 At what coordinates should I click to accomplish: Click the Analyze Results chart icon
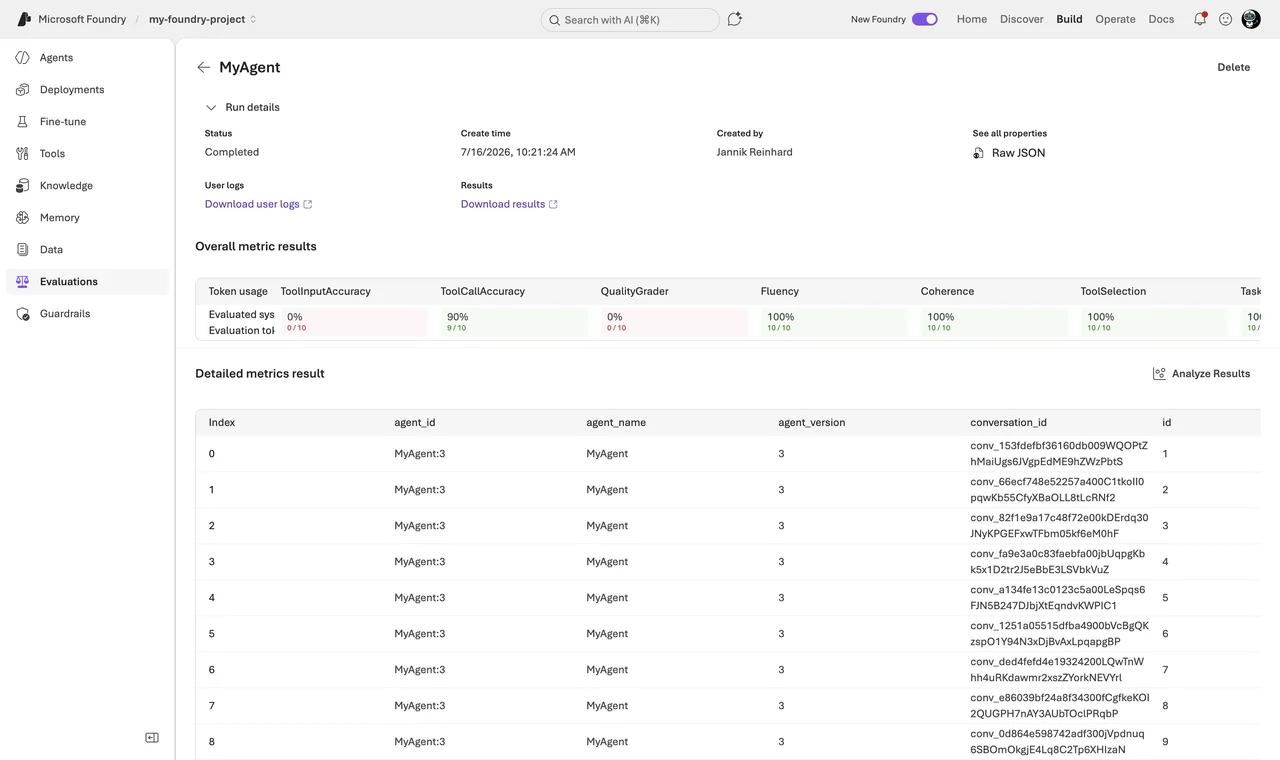[x=1159, y=374]
